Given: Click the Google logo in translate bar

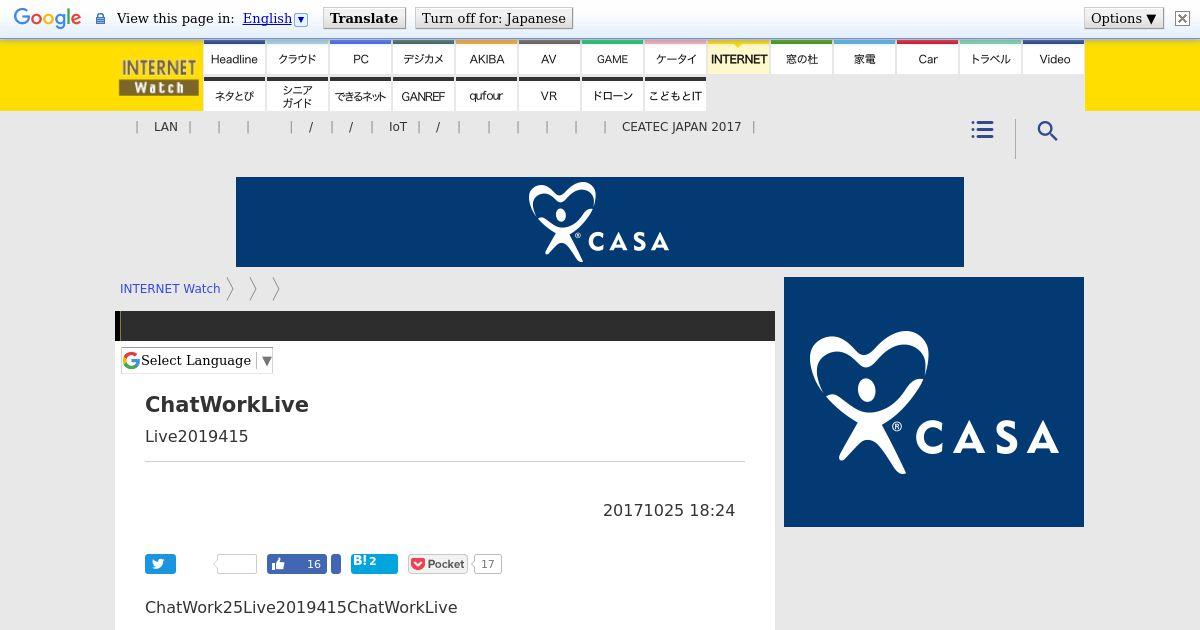Looking at the screenshot, I should click(x=47, y=18).
